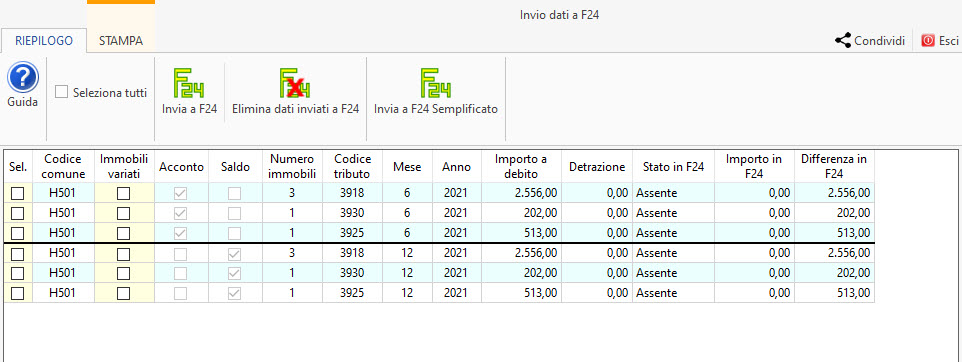Click the Esci label text
The height and width of the screenshot is (362, 962).
tap(949, 41)
